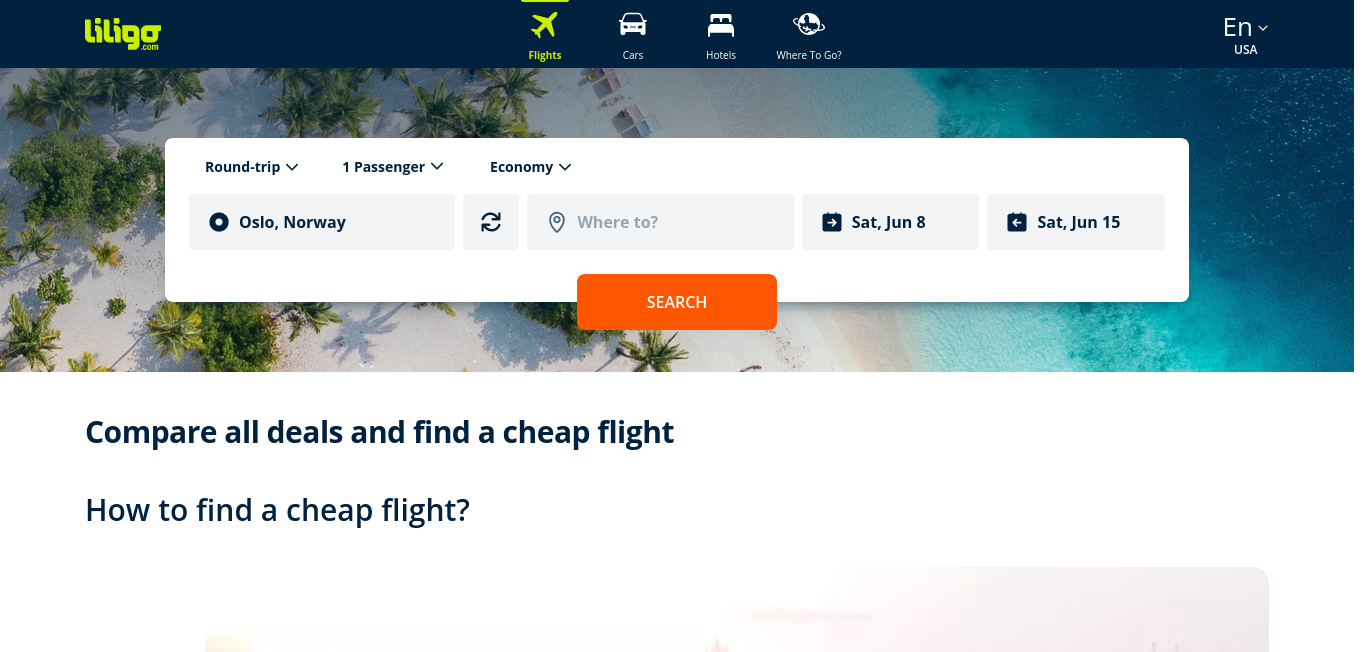Open the 1 Passenger dropdown
The image size is (1366, 652).
393,167
